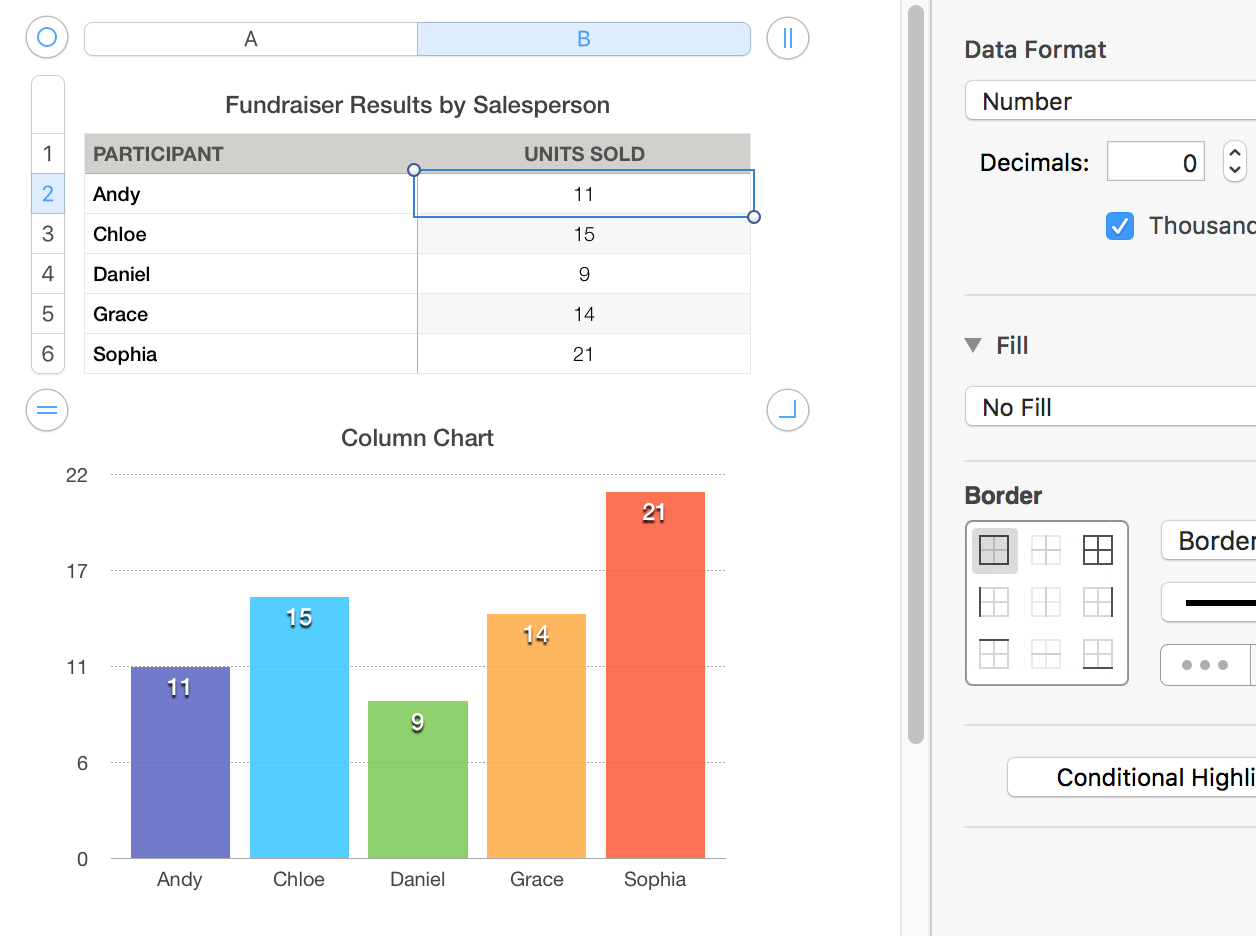The width and height of the screenshot is (1256, 936).
Task: Open the Border Styles dropdown
Action: pyautogui.click(x=1208, y=541)
